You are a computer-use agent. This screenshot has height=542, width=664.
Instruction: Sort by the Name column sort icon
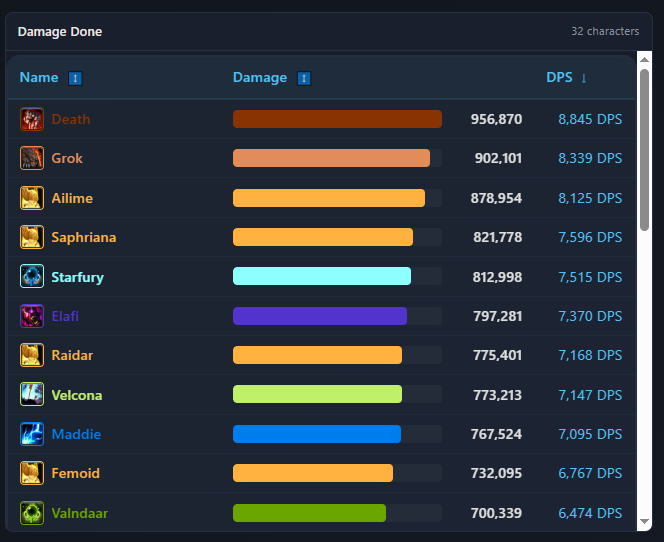pos(75,78)
